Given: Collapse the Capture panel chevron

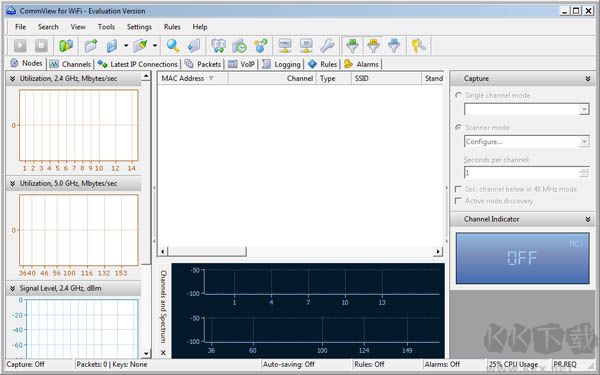Looking at the screenshot, I should [587, 78].
